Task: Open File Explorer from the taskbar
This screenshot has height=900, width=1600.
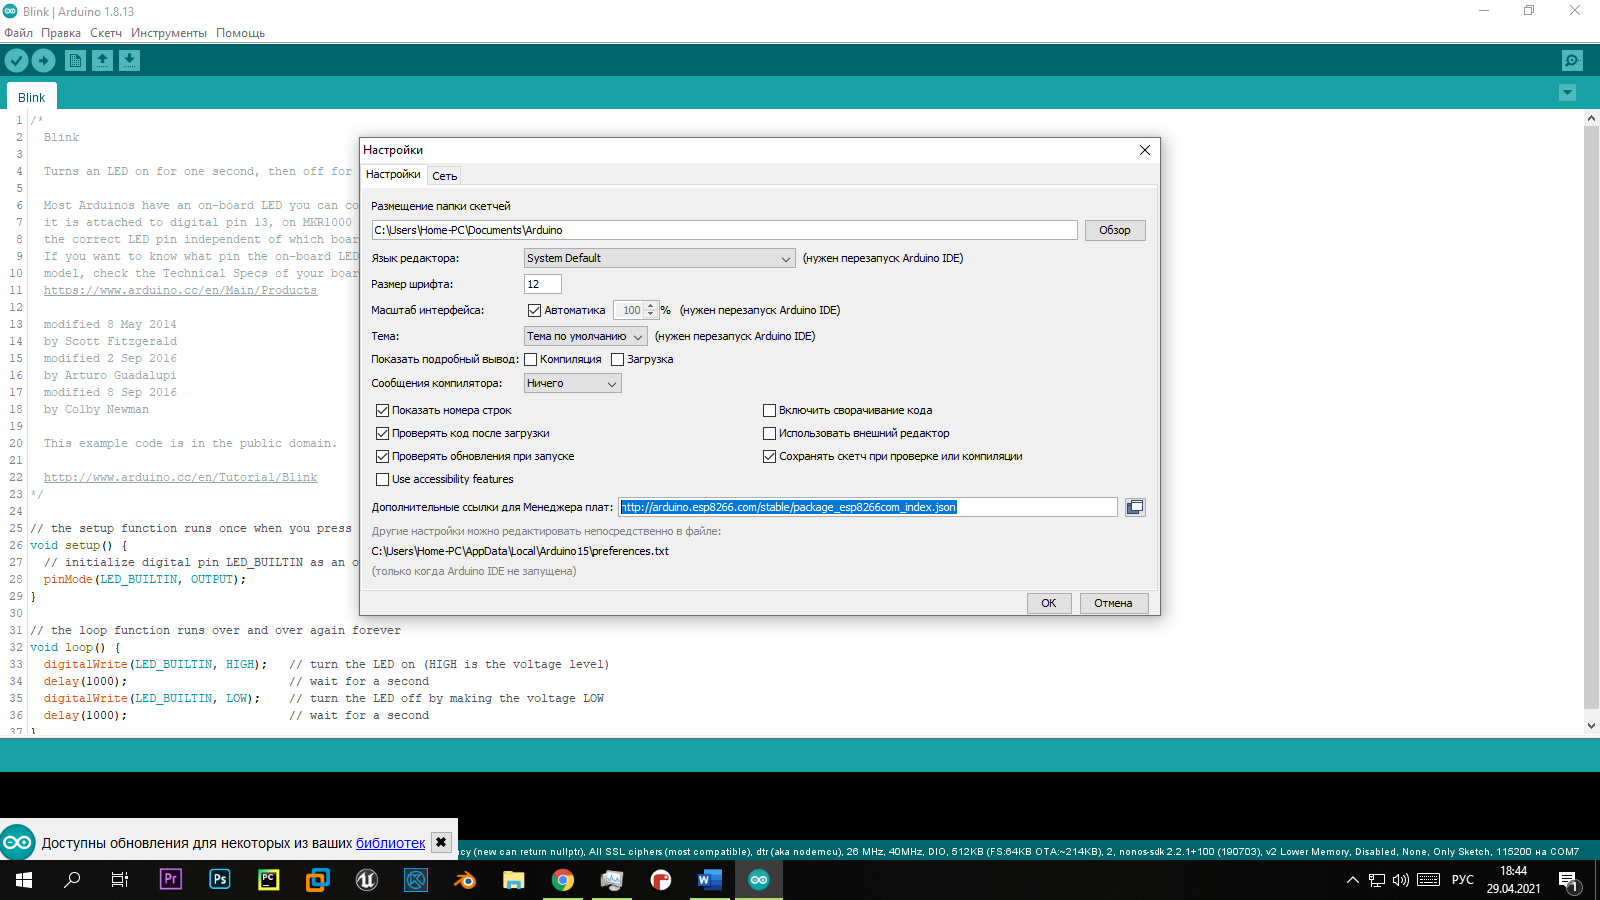Action: pos(514,880)
